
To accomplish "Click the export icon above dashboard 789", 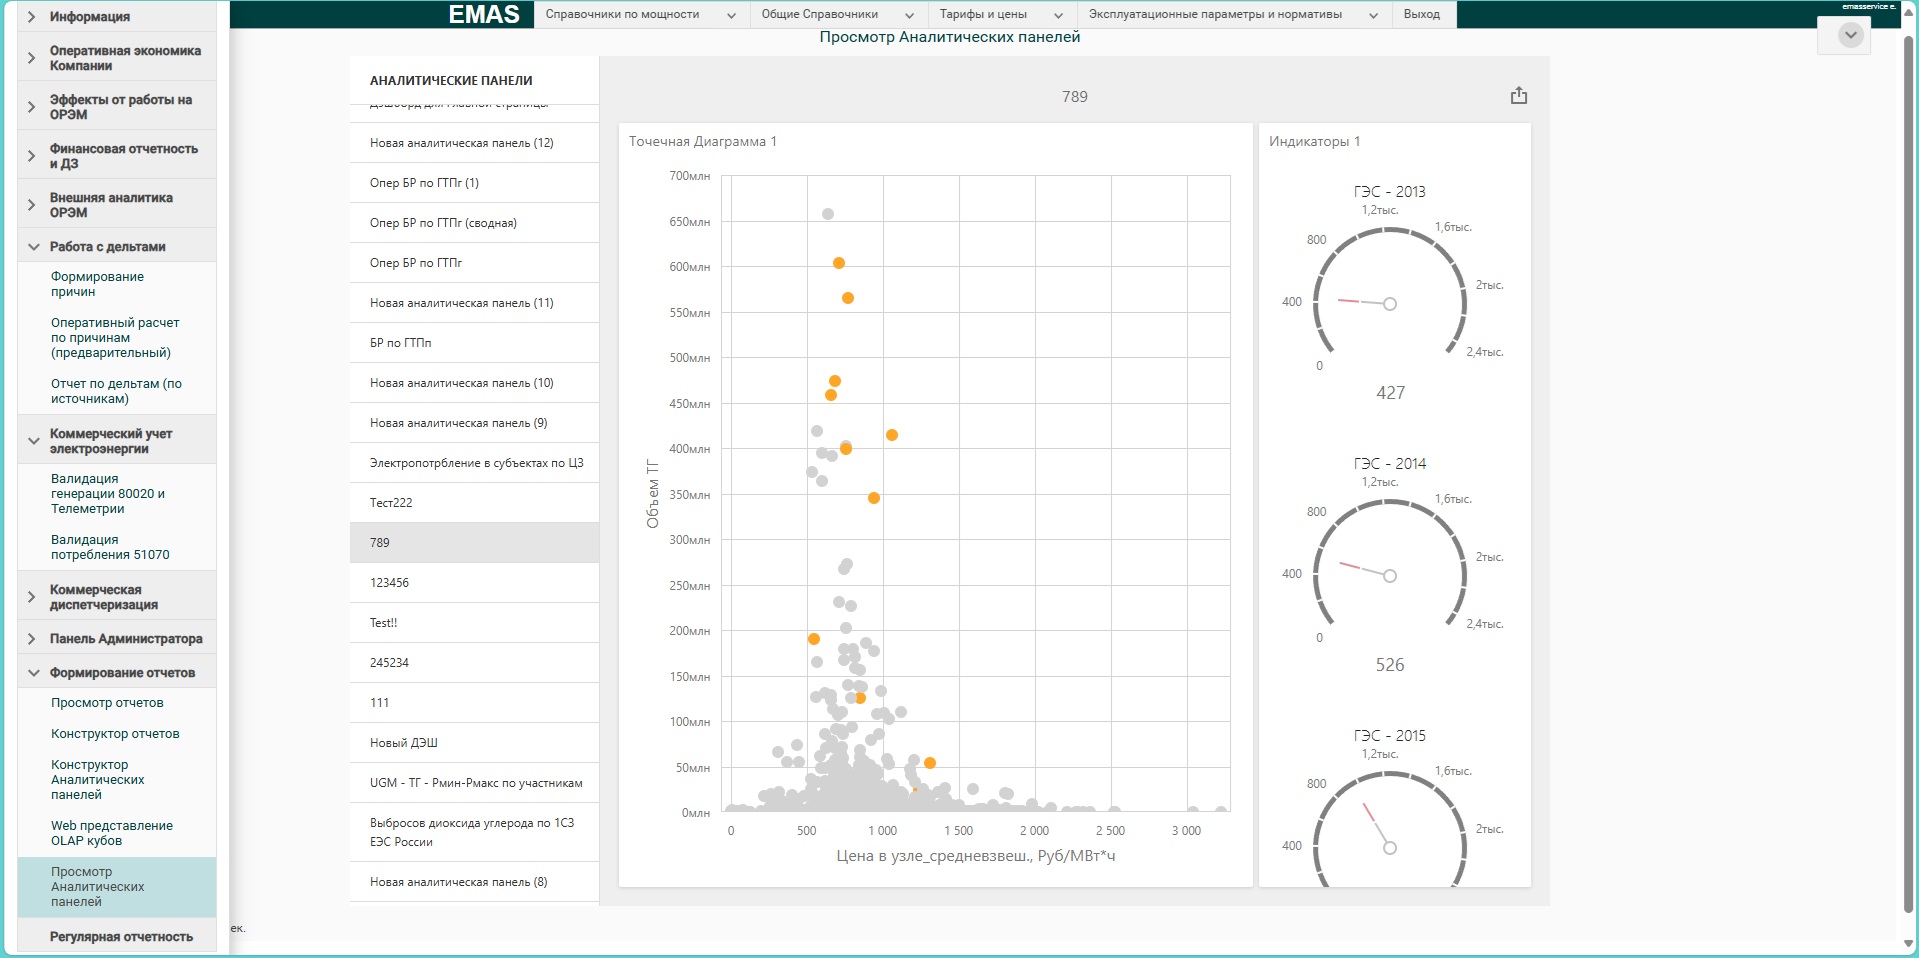I will click(x=1518, y=96).
